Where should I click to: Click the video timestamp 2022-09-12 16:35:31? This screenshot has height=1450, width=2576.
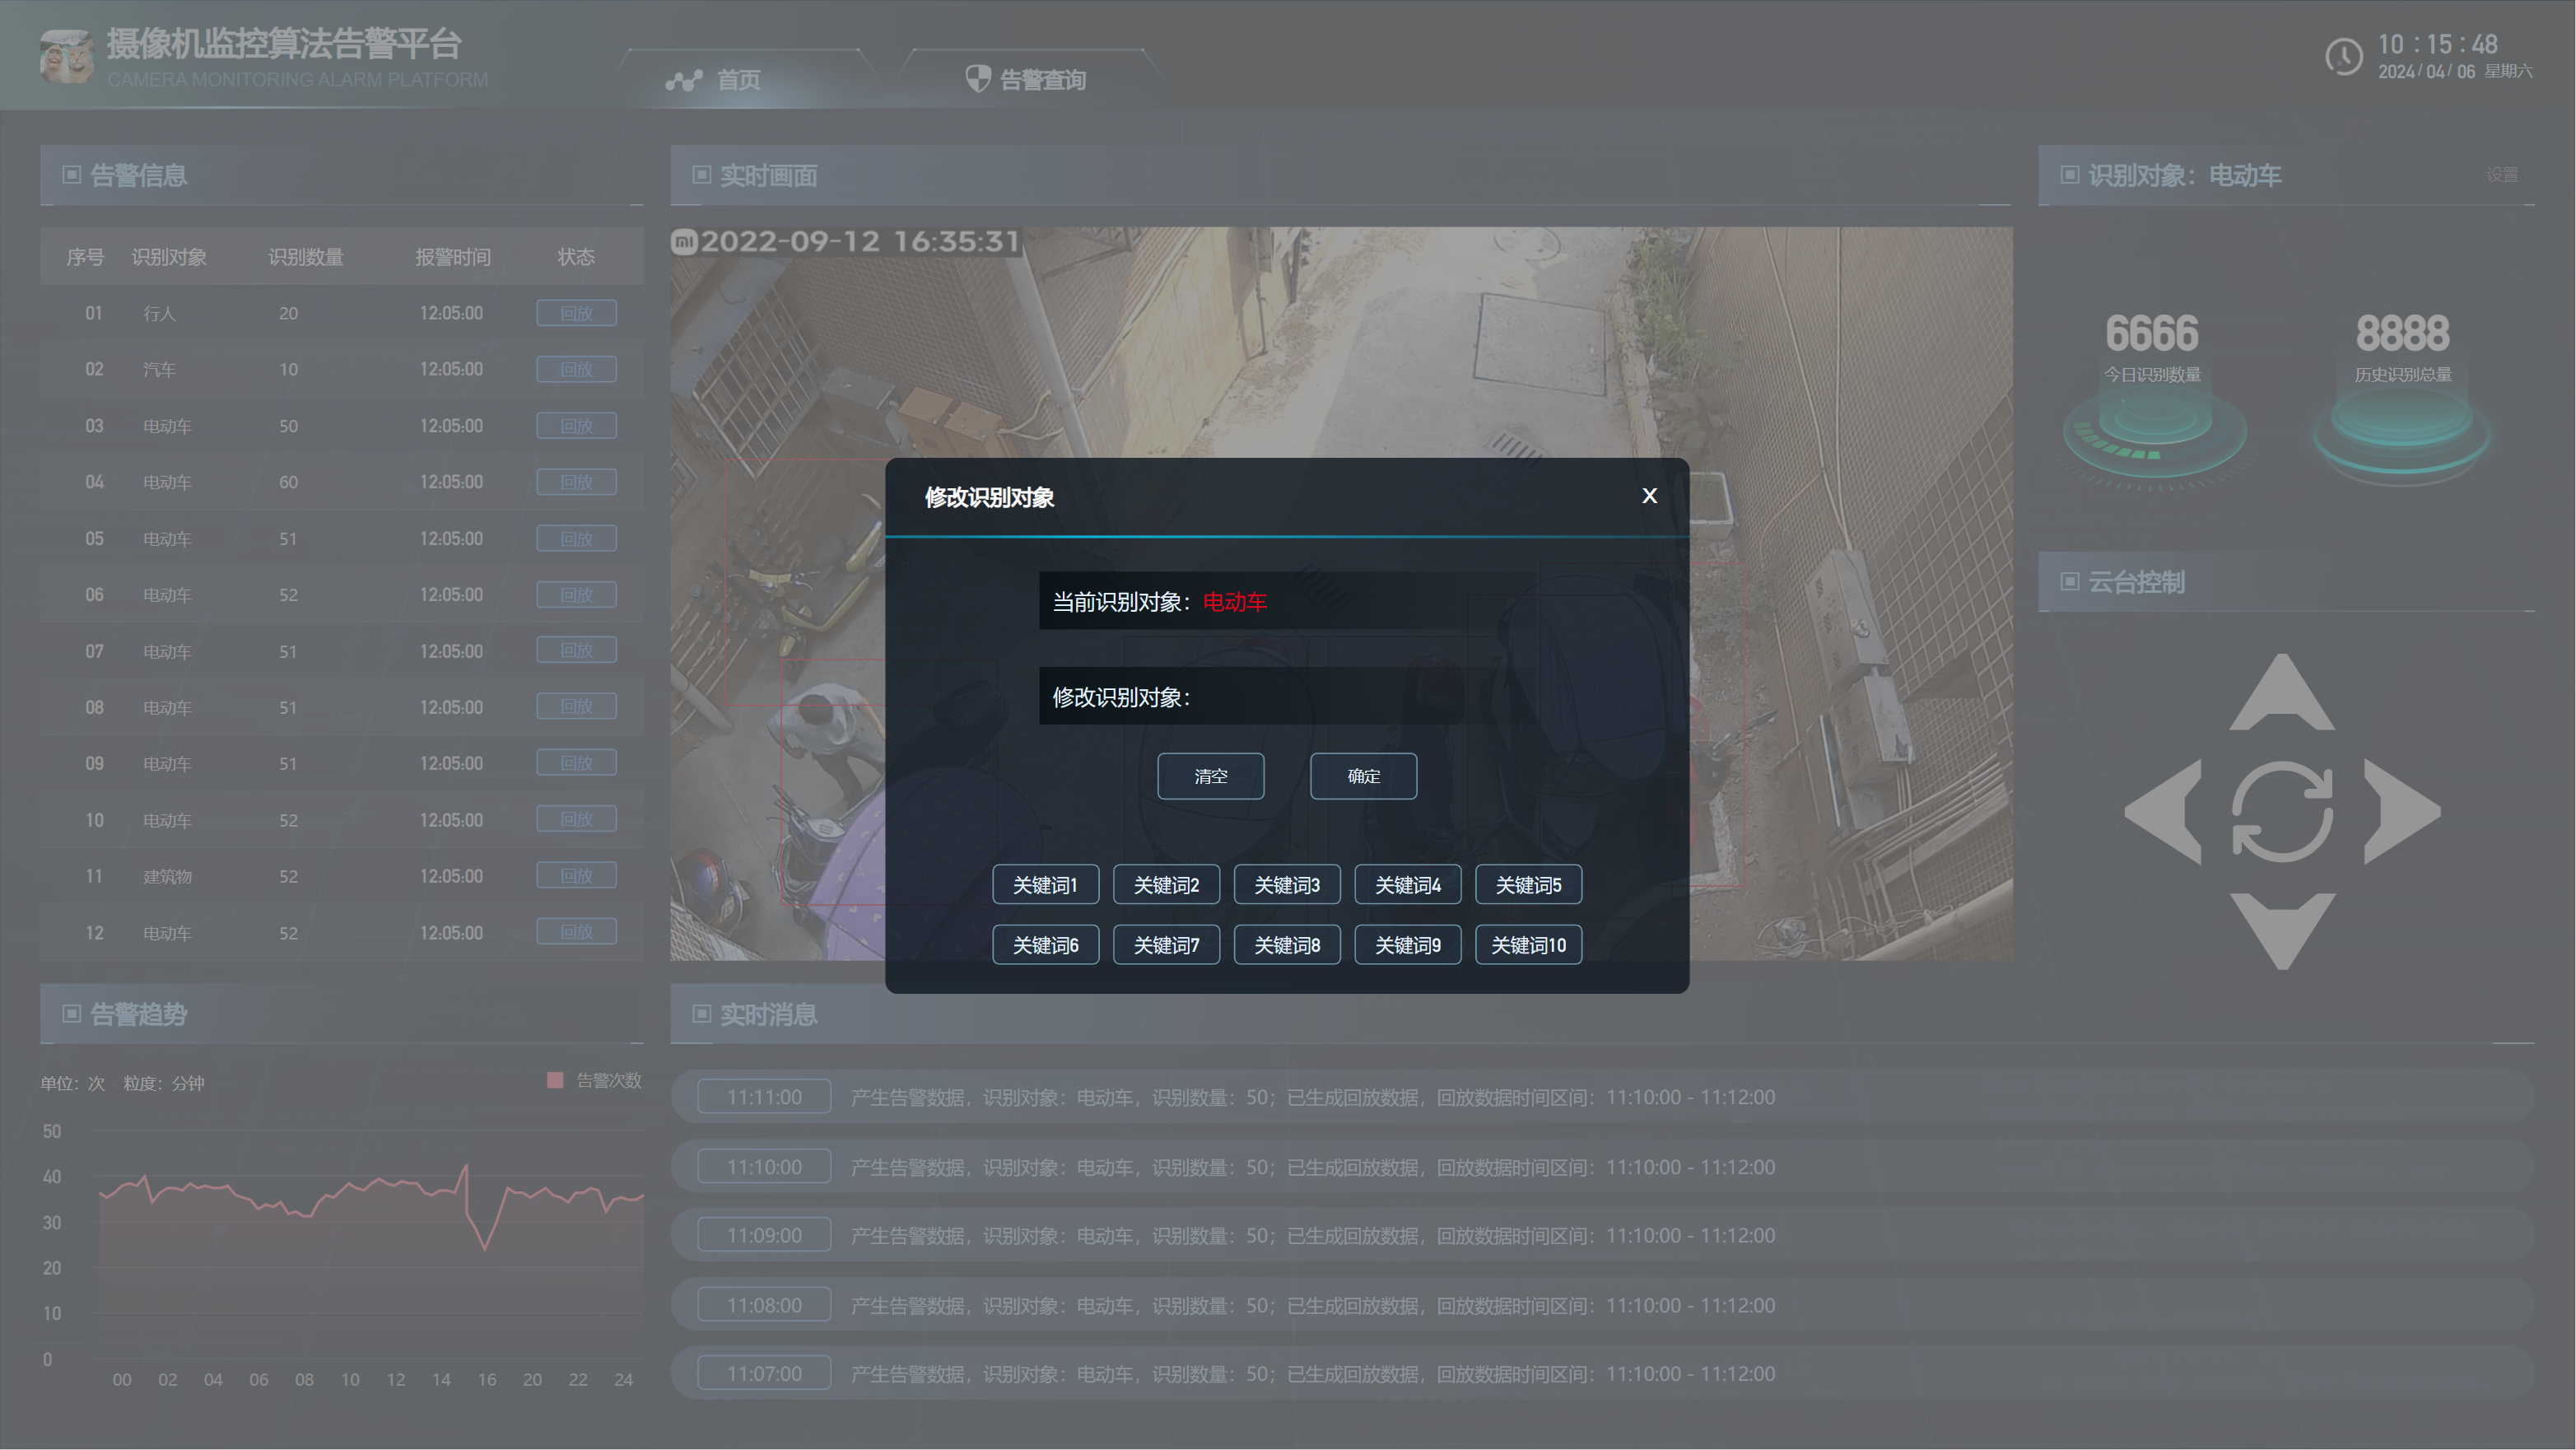[x=859, y=241]
